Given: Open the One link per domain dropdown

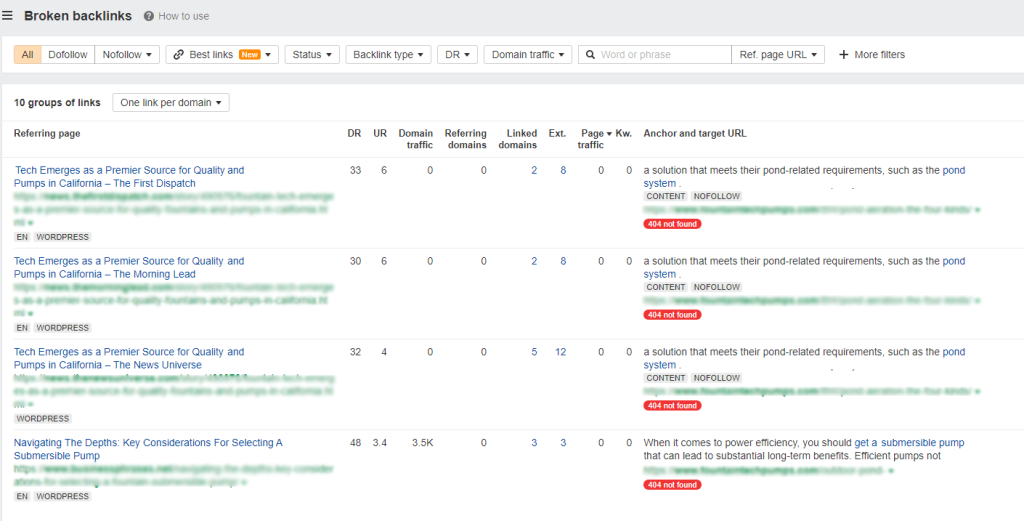Looking at the screenshot, I should pos(170,103).
